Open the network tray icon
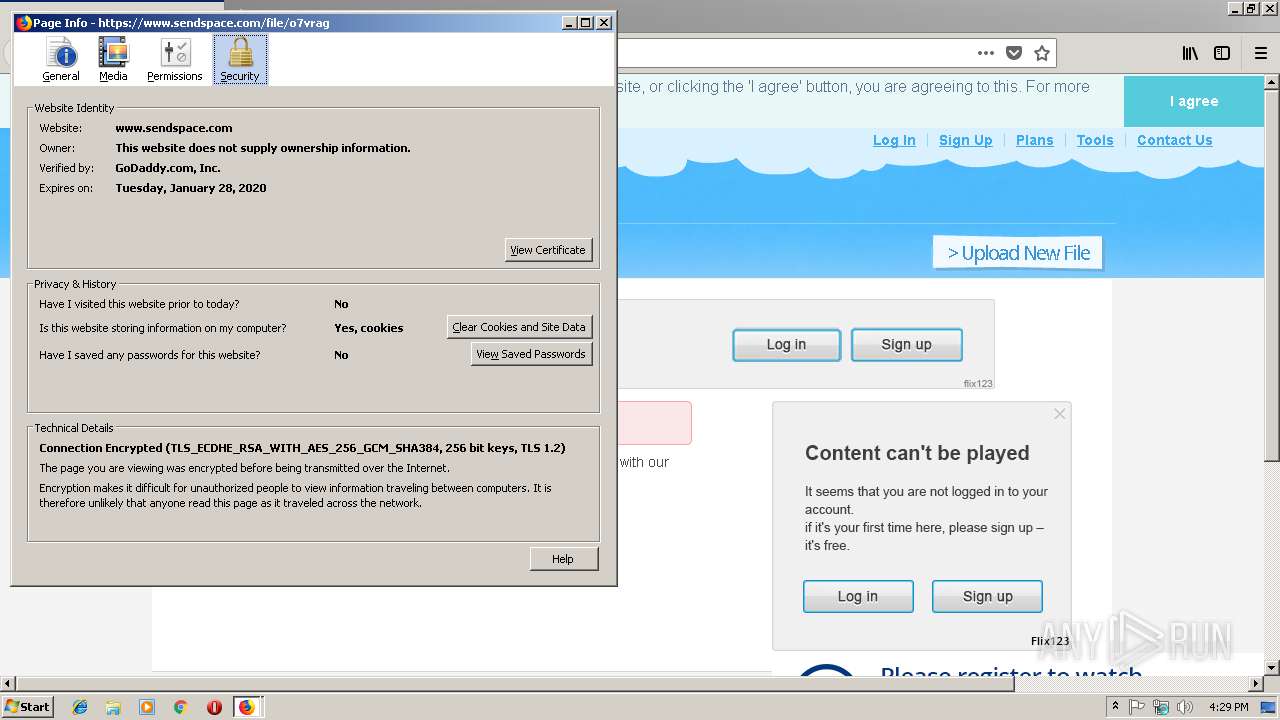 1161,707
